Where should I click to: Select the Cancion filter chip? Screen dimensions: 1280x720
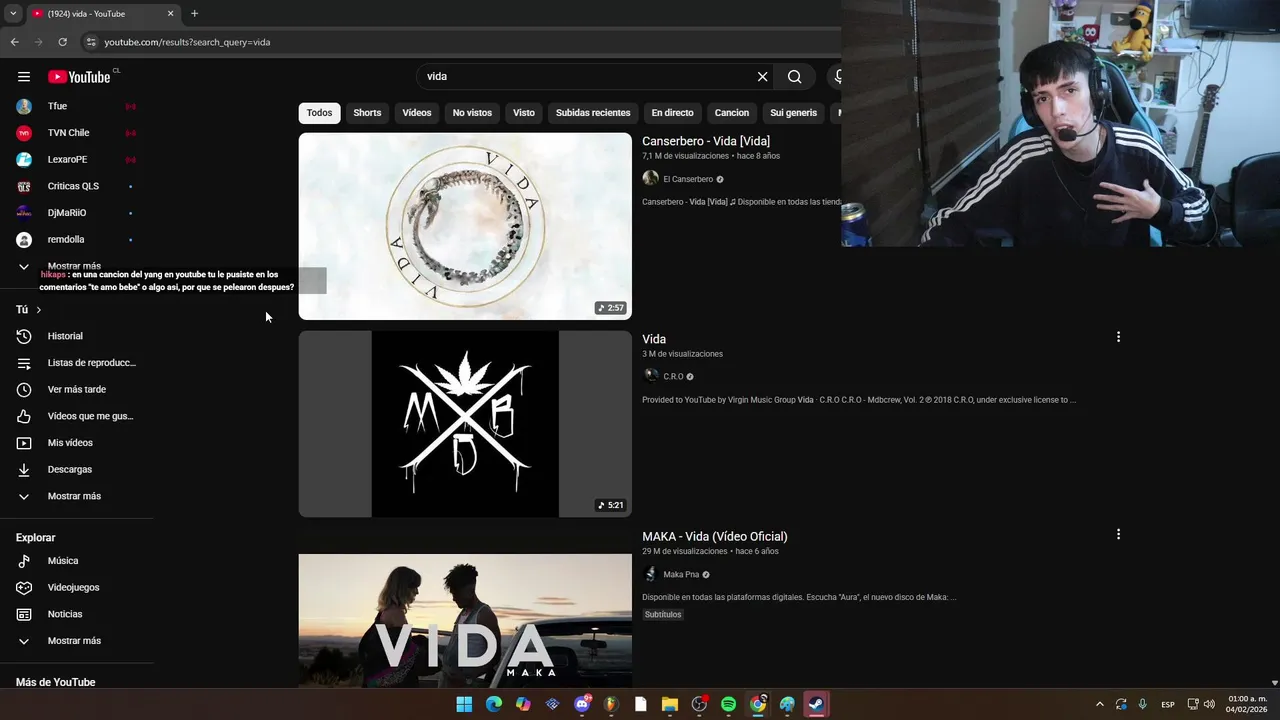pyautogui.click(x=732, y=113)
